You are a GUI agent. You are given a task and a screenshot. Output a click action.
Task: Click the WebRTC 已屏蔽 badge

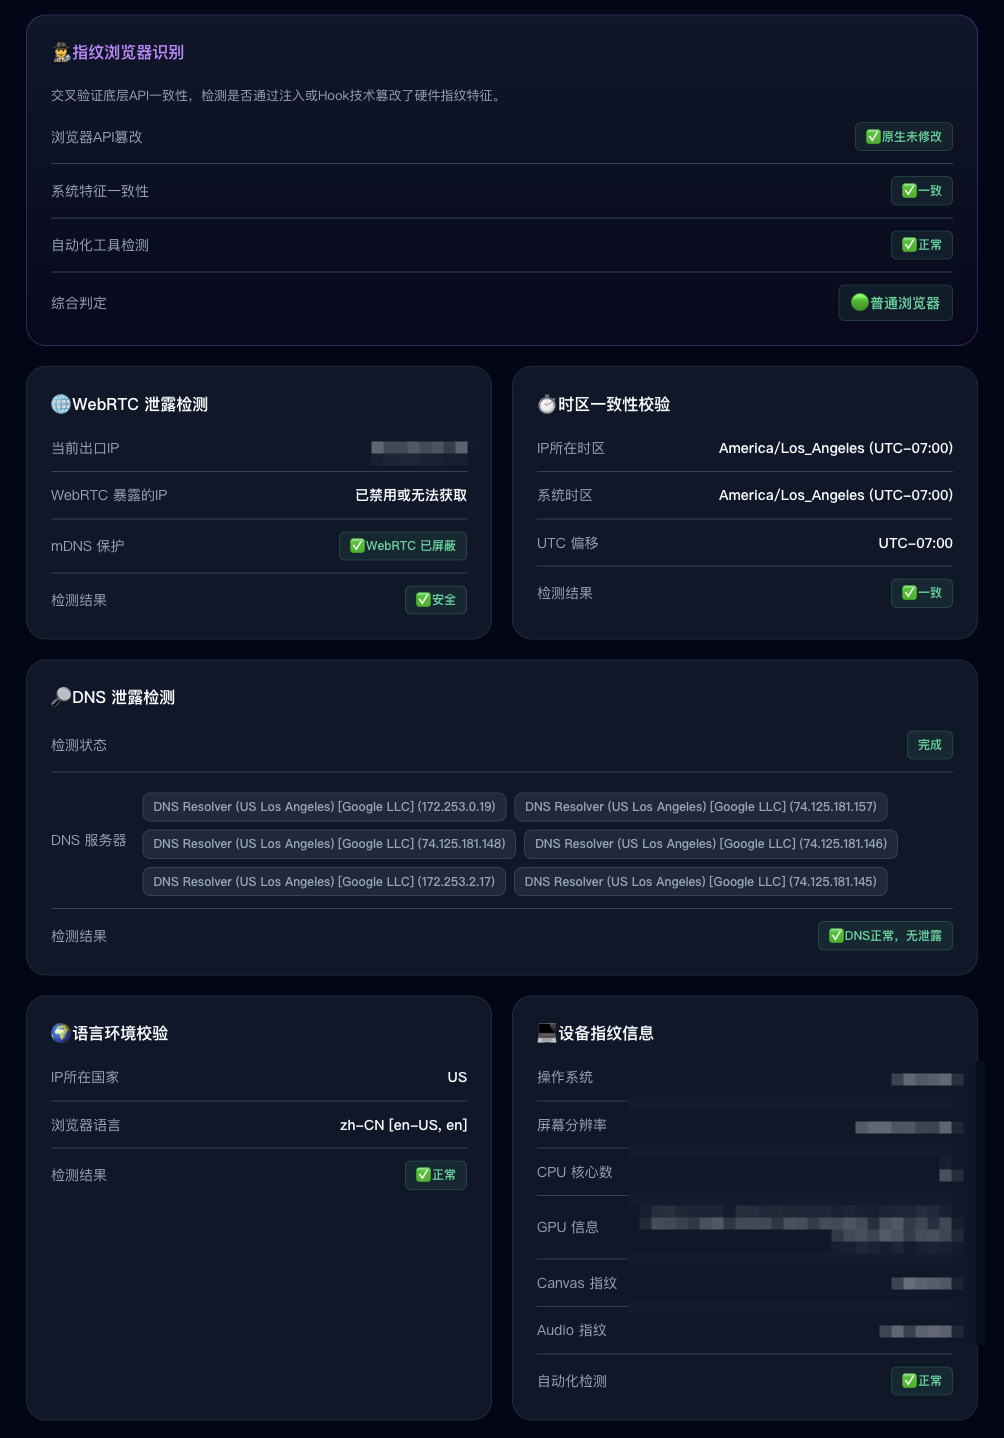pyautogui.click(x=403, y=546)
